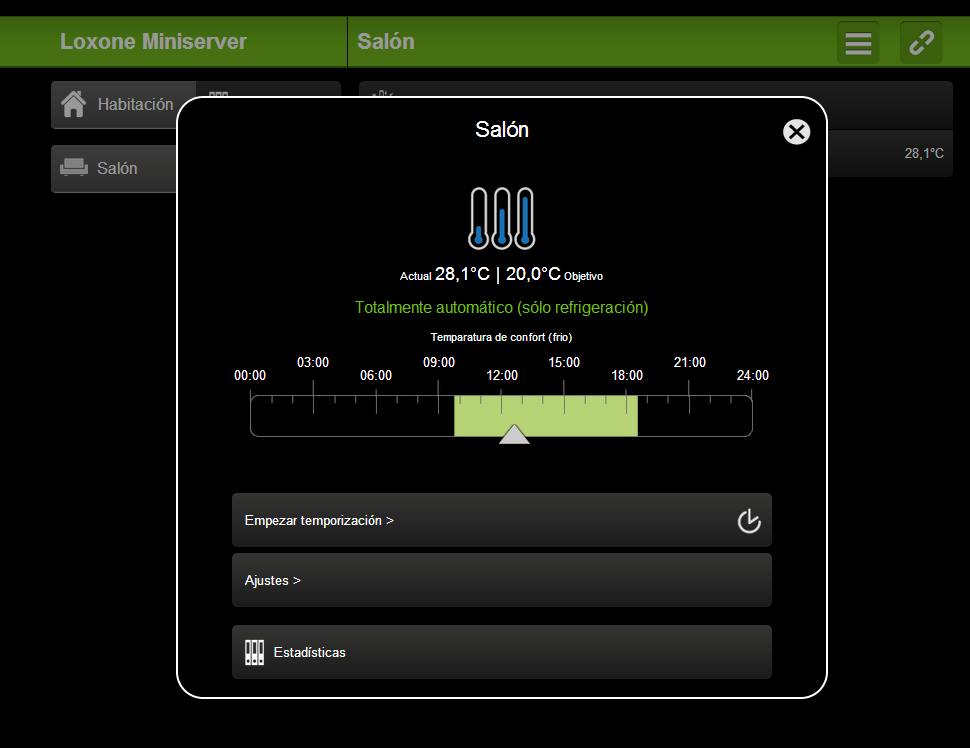The width and height of the screenshot is (970, 748).
Task: Click the house icon beside Habitación
Action: tap(73, 104)
